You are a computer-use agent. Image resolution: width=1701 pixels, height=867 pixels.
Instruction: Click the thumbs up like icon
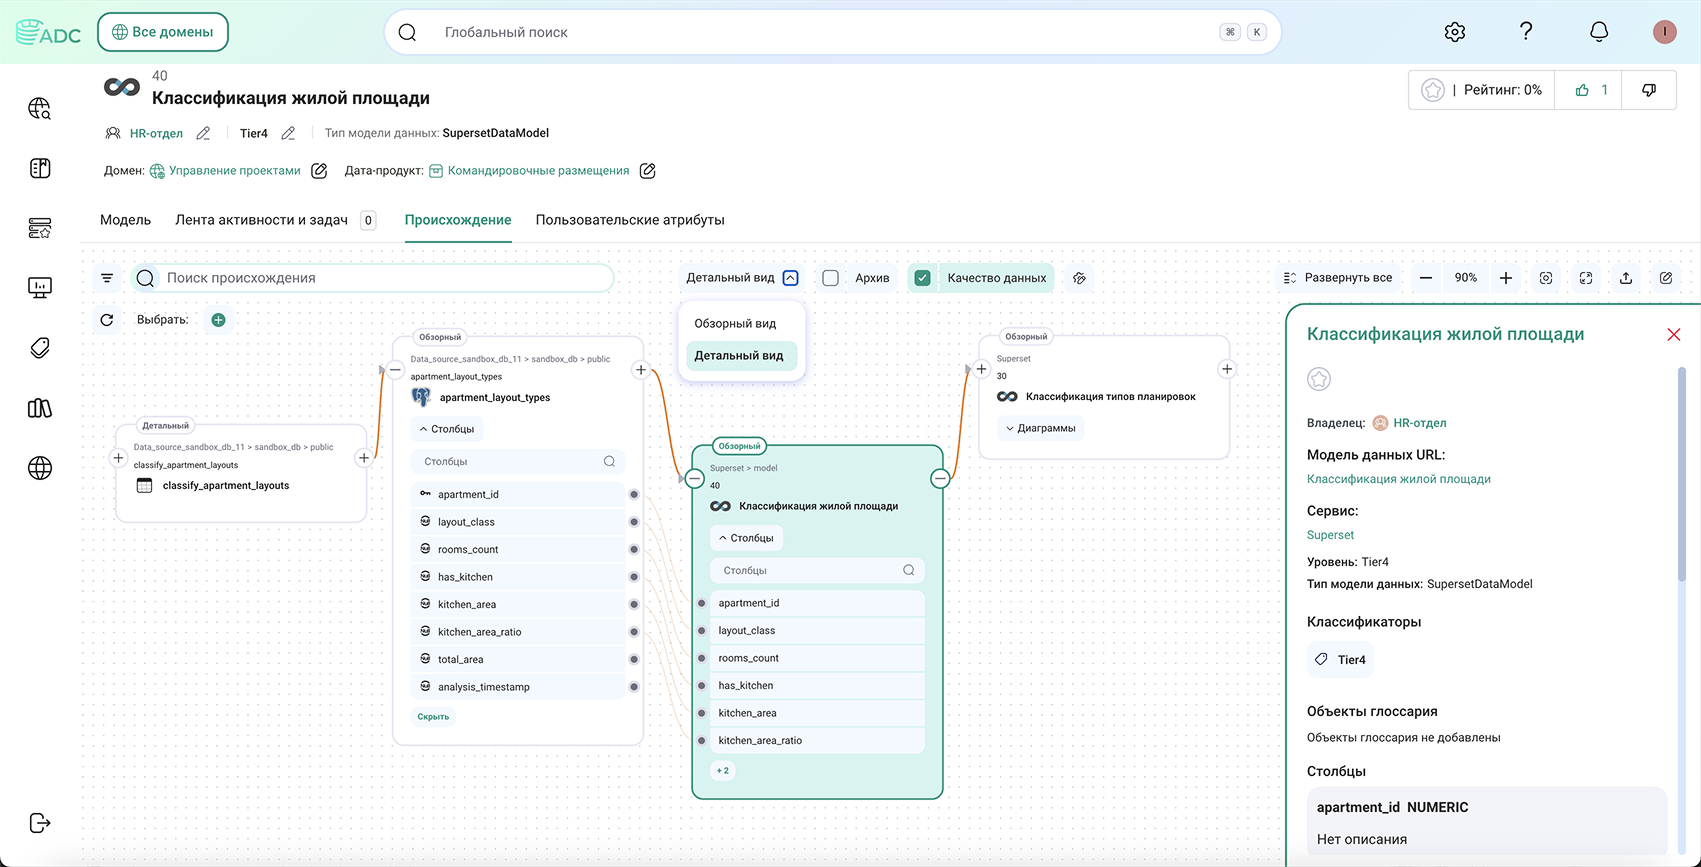(1582, 90)
